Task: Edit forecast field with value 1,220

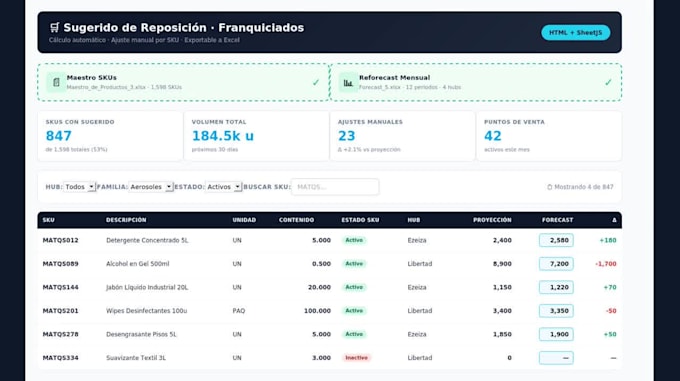Action: [x=556, y=287]
